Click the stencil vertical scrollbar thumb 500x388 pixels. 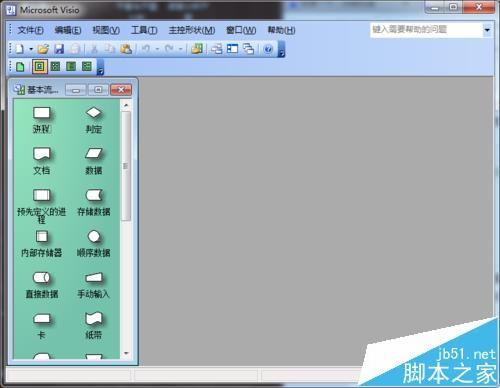[126, 166]
